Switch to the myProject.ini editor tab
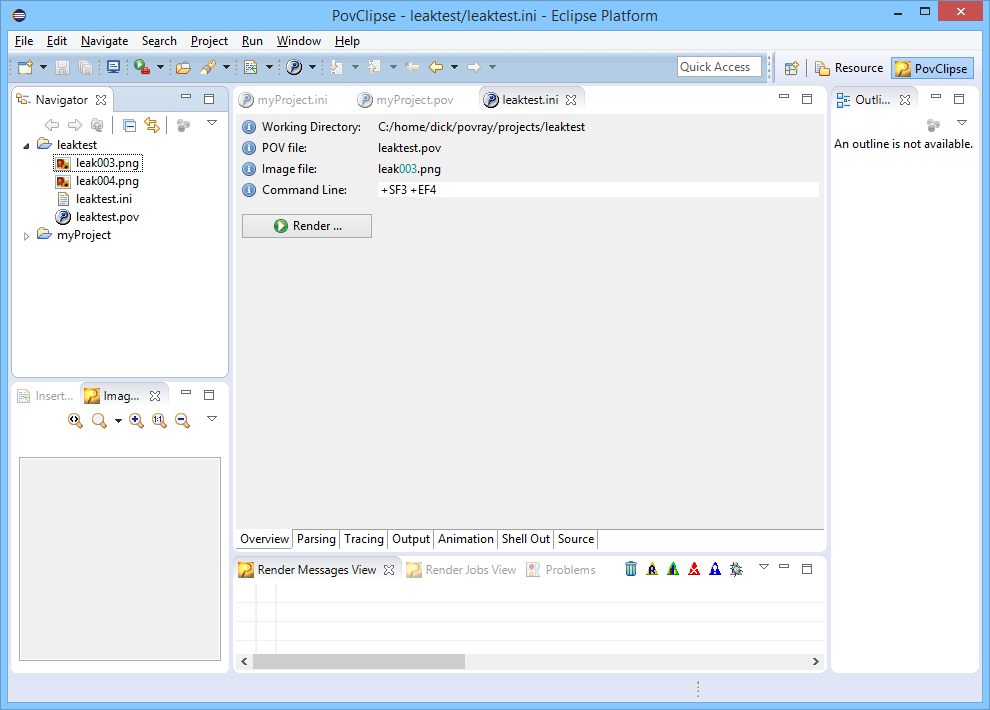The width and height of the screenshot is (990, 710). (284, 100)
